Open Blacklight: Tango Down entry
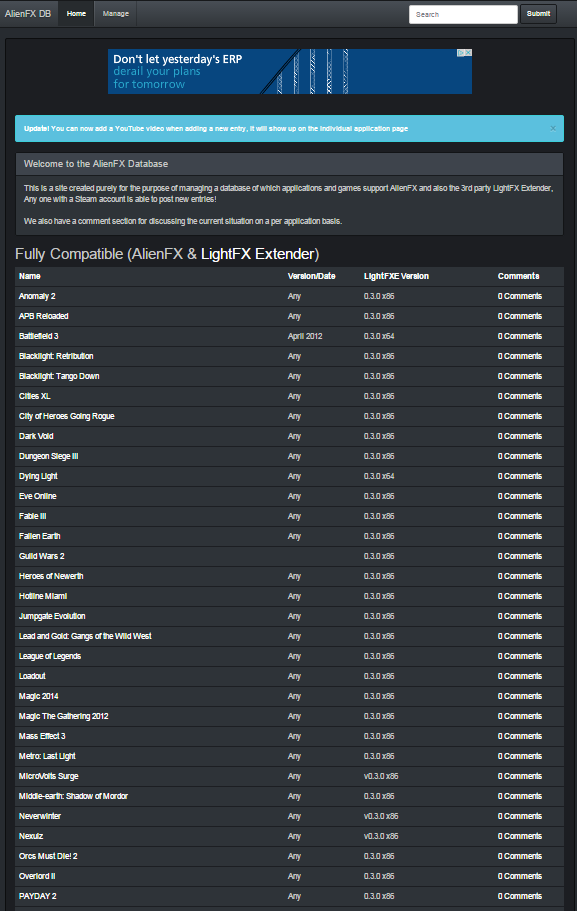Viewport: 577px width, 911px height. tap(59, 376)
